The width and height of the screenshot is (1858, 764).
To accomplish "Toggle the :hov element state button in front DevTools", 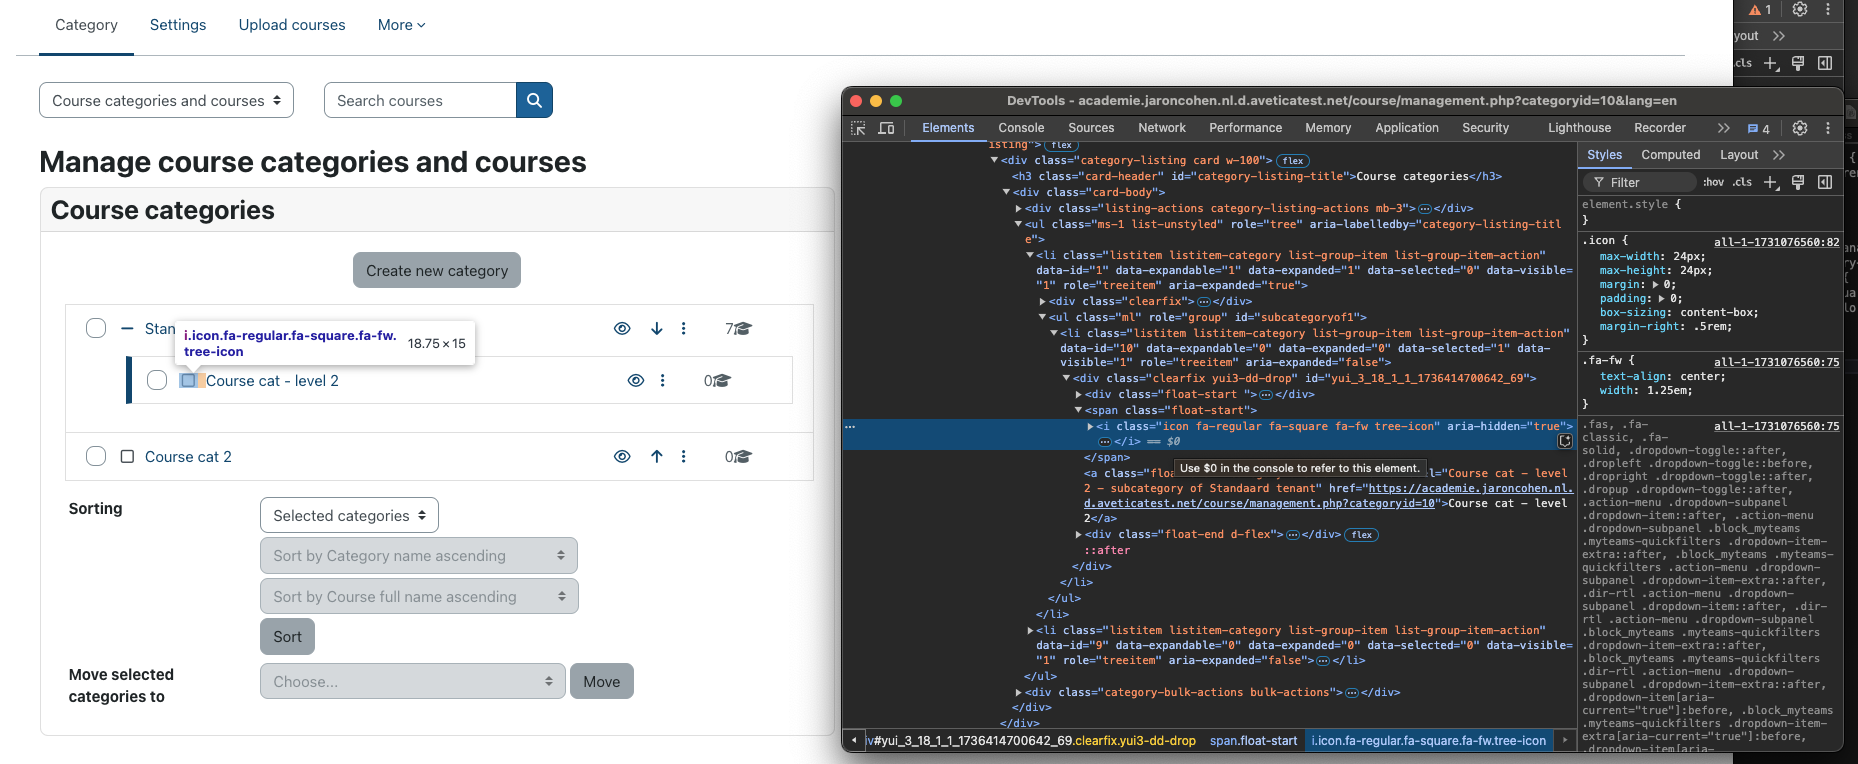I will pyautogui.click(x=1713, y=182).
